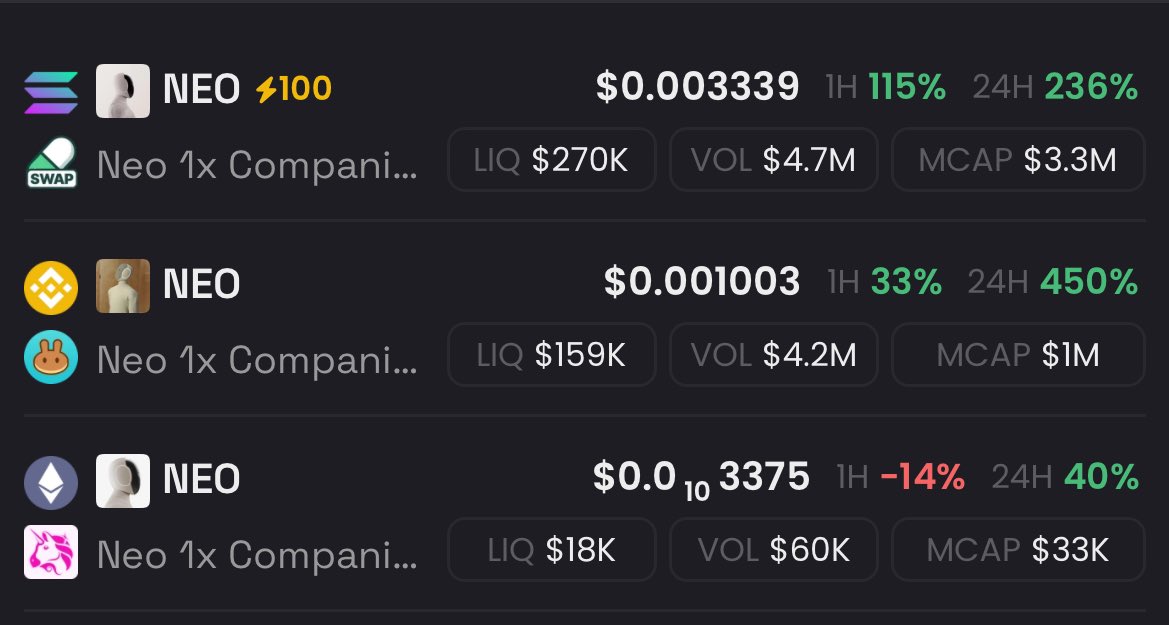Click the MCAP $1M pill
This screenshot has width=1169, height=625.
pos(1018,355)
